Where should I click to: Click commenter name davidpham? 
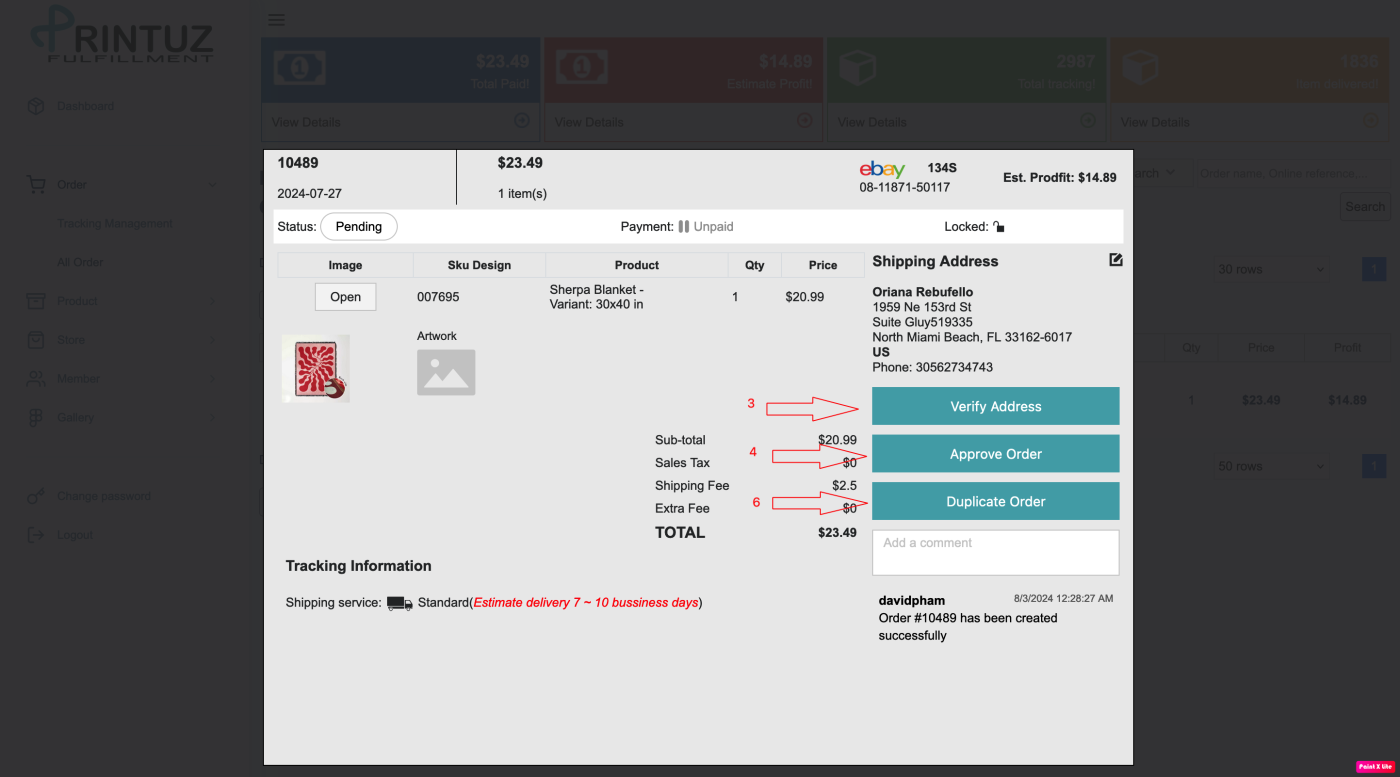[x=912, y=600]
